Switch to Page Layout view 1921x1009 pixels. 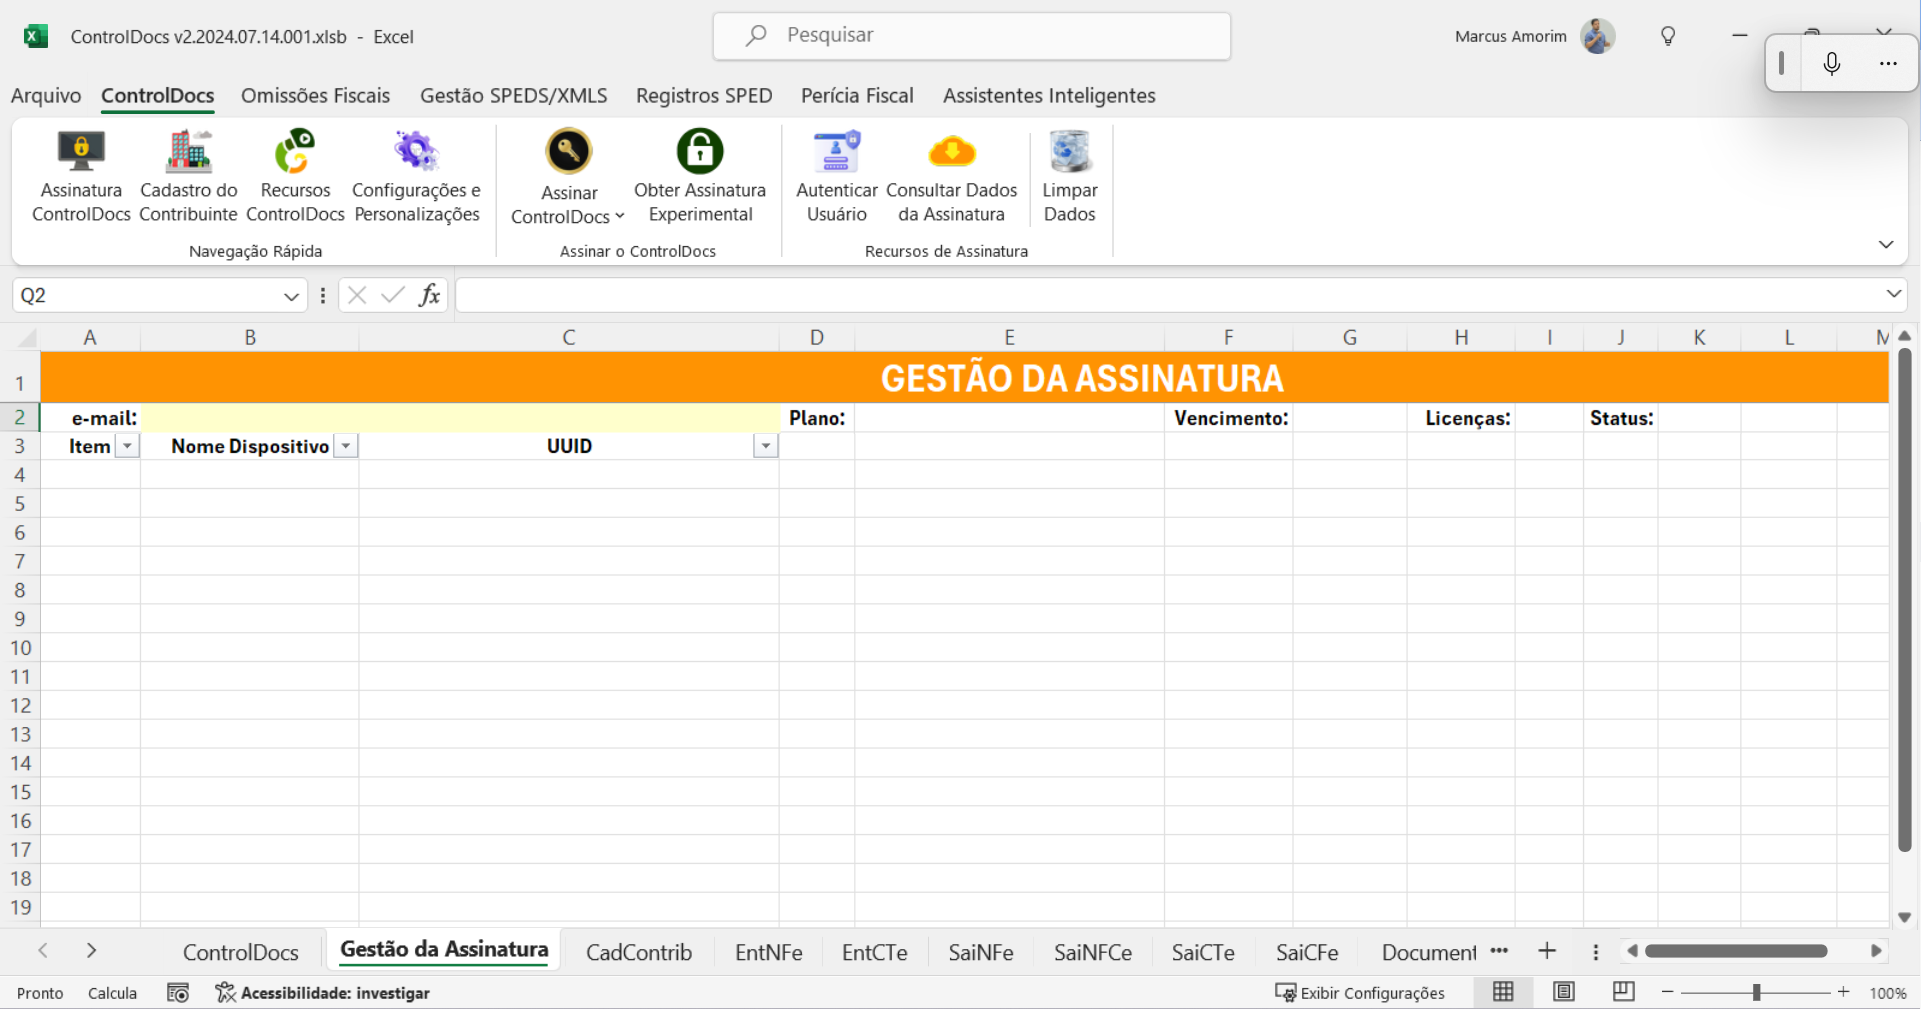[x=1563, y=992]
